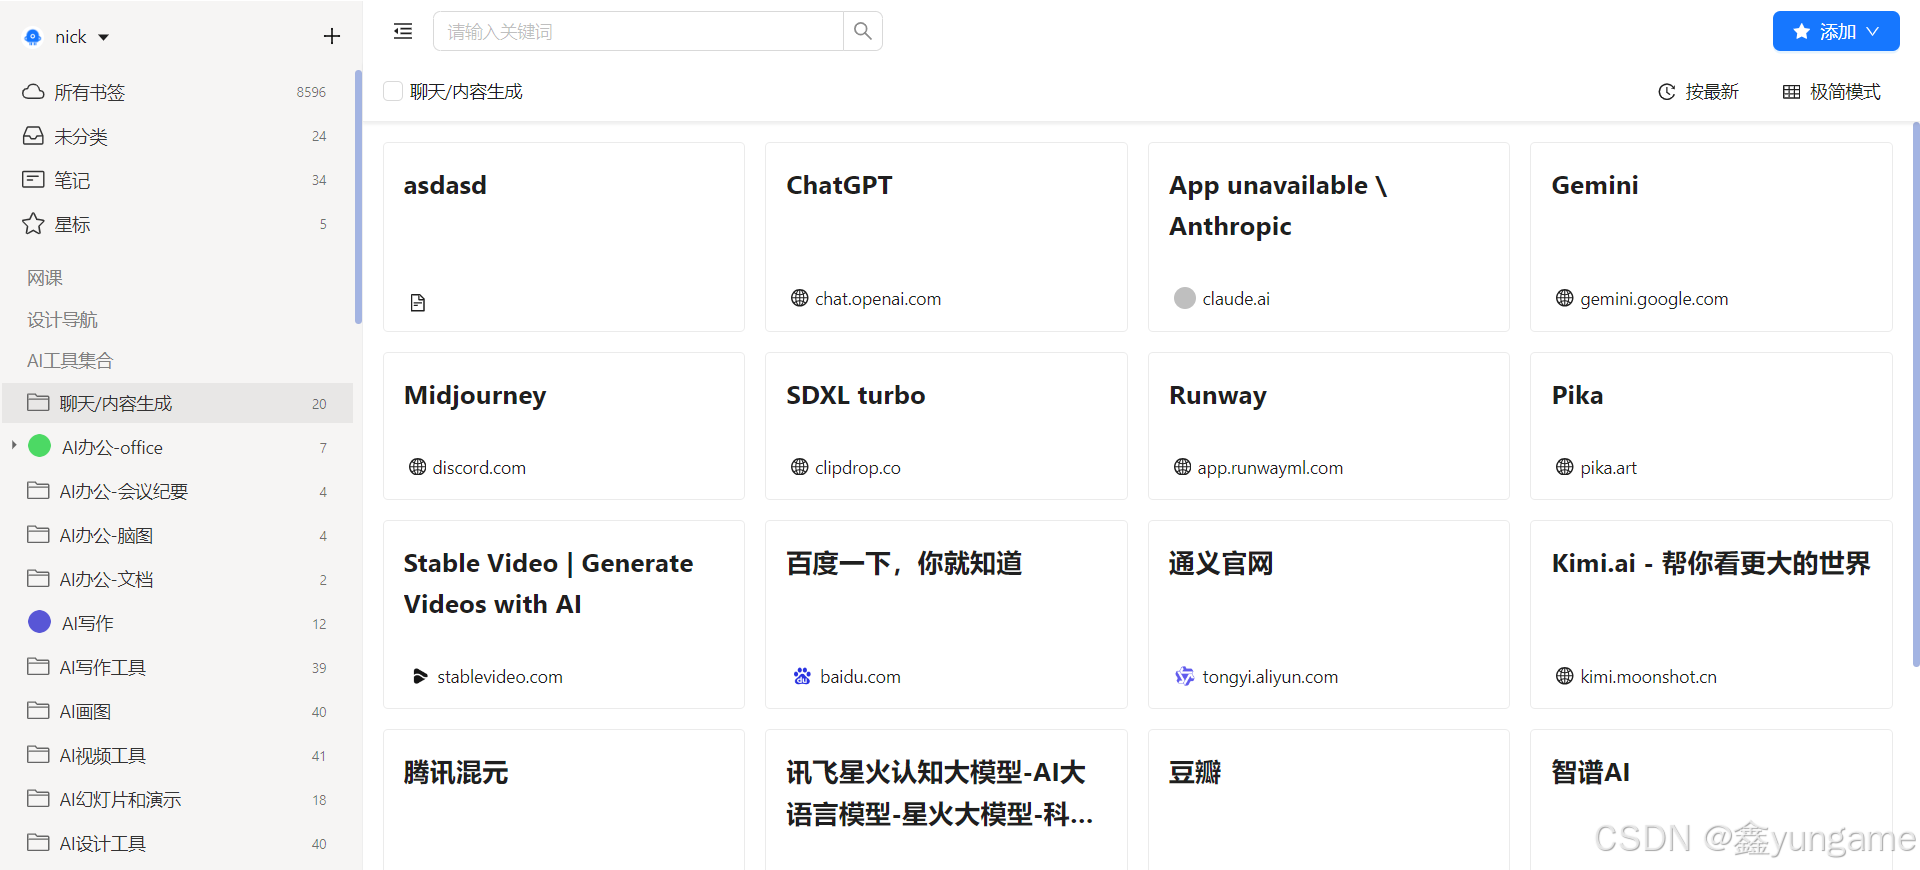Click the gray favicon beside claude.ai

coord(1185,298)
